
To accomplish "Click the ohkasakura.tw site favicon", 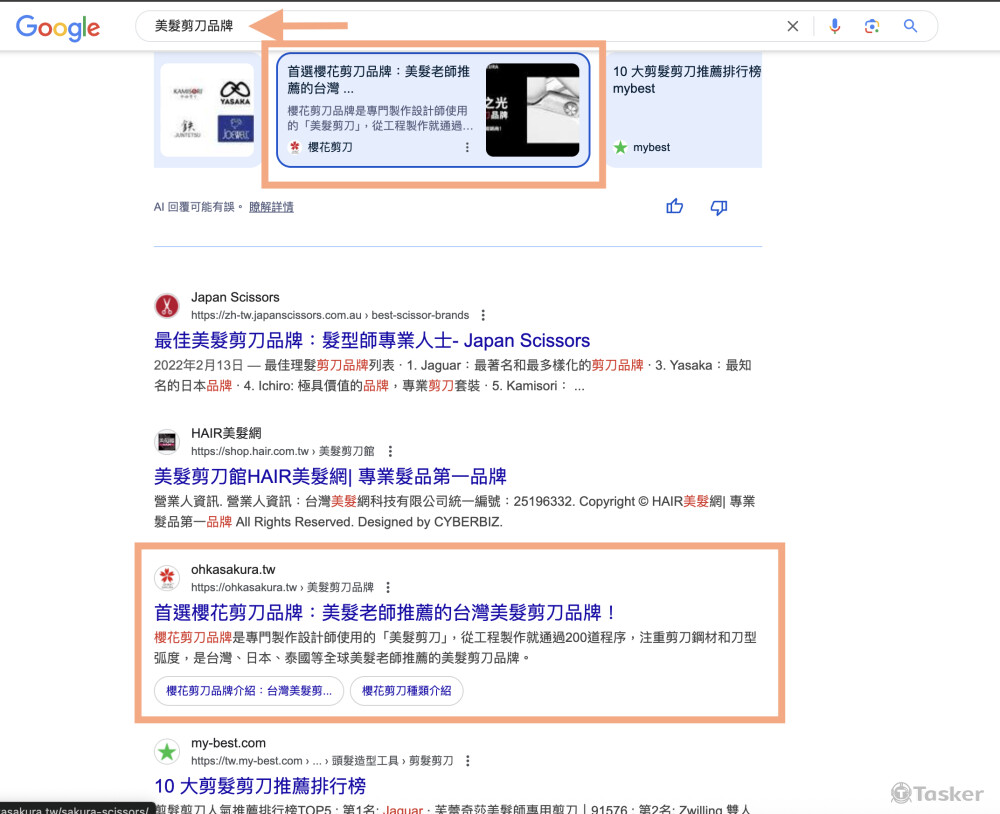I will [167, 578].
